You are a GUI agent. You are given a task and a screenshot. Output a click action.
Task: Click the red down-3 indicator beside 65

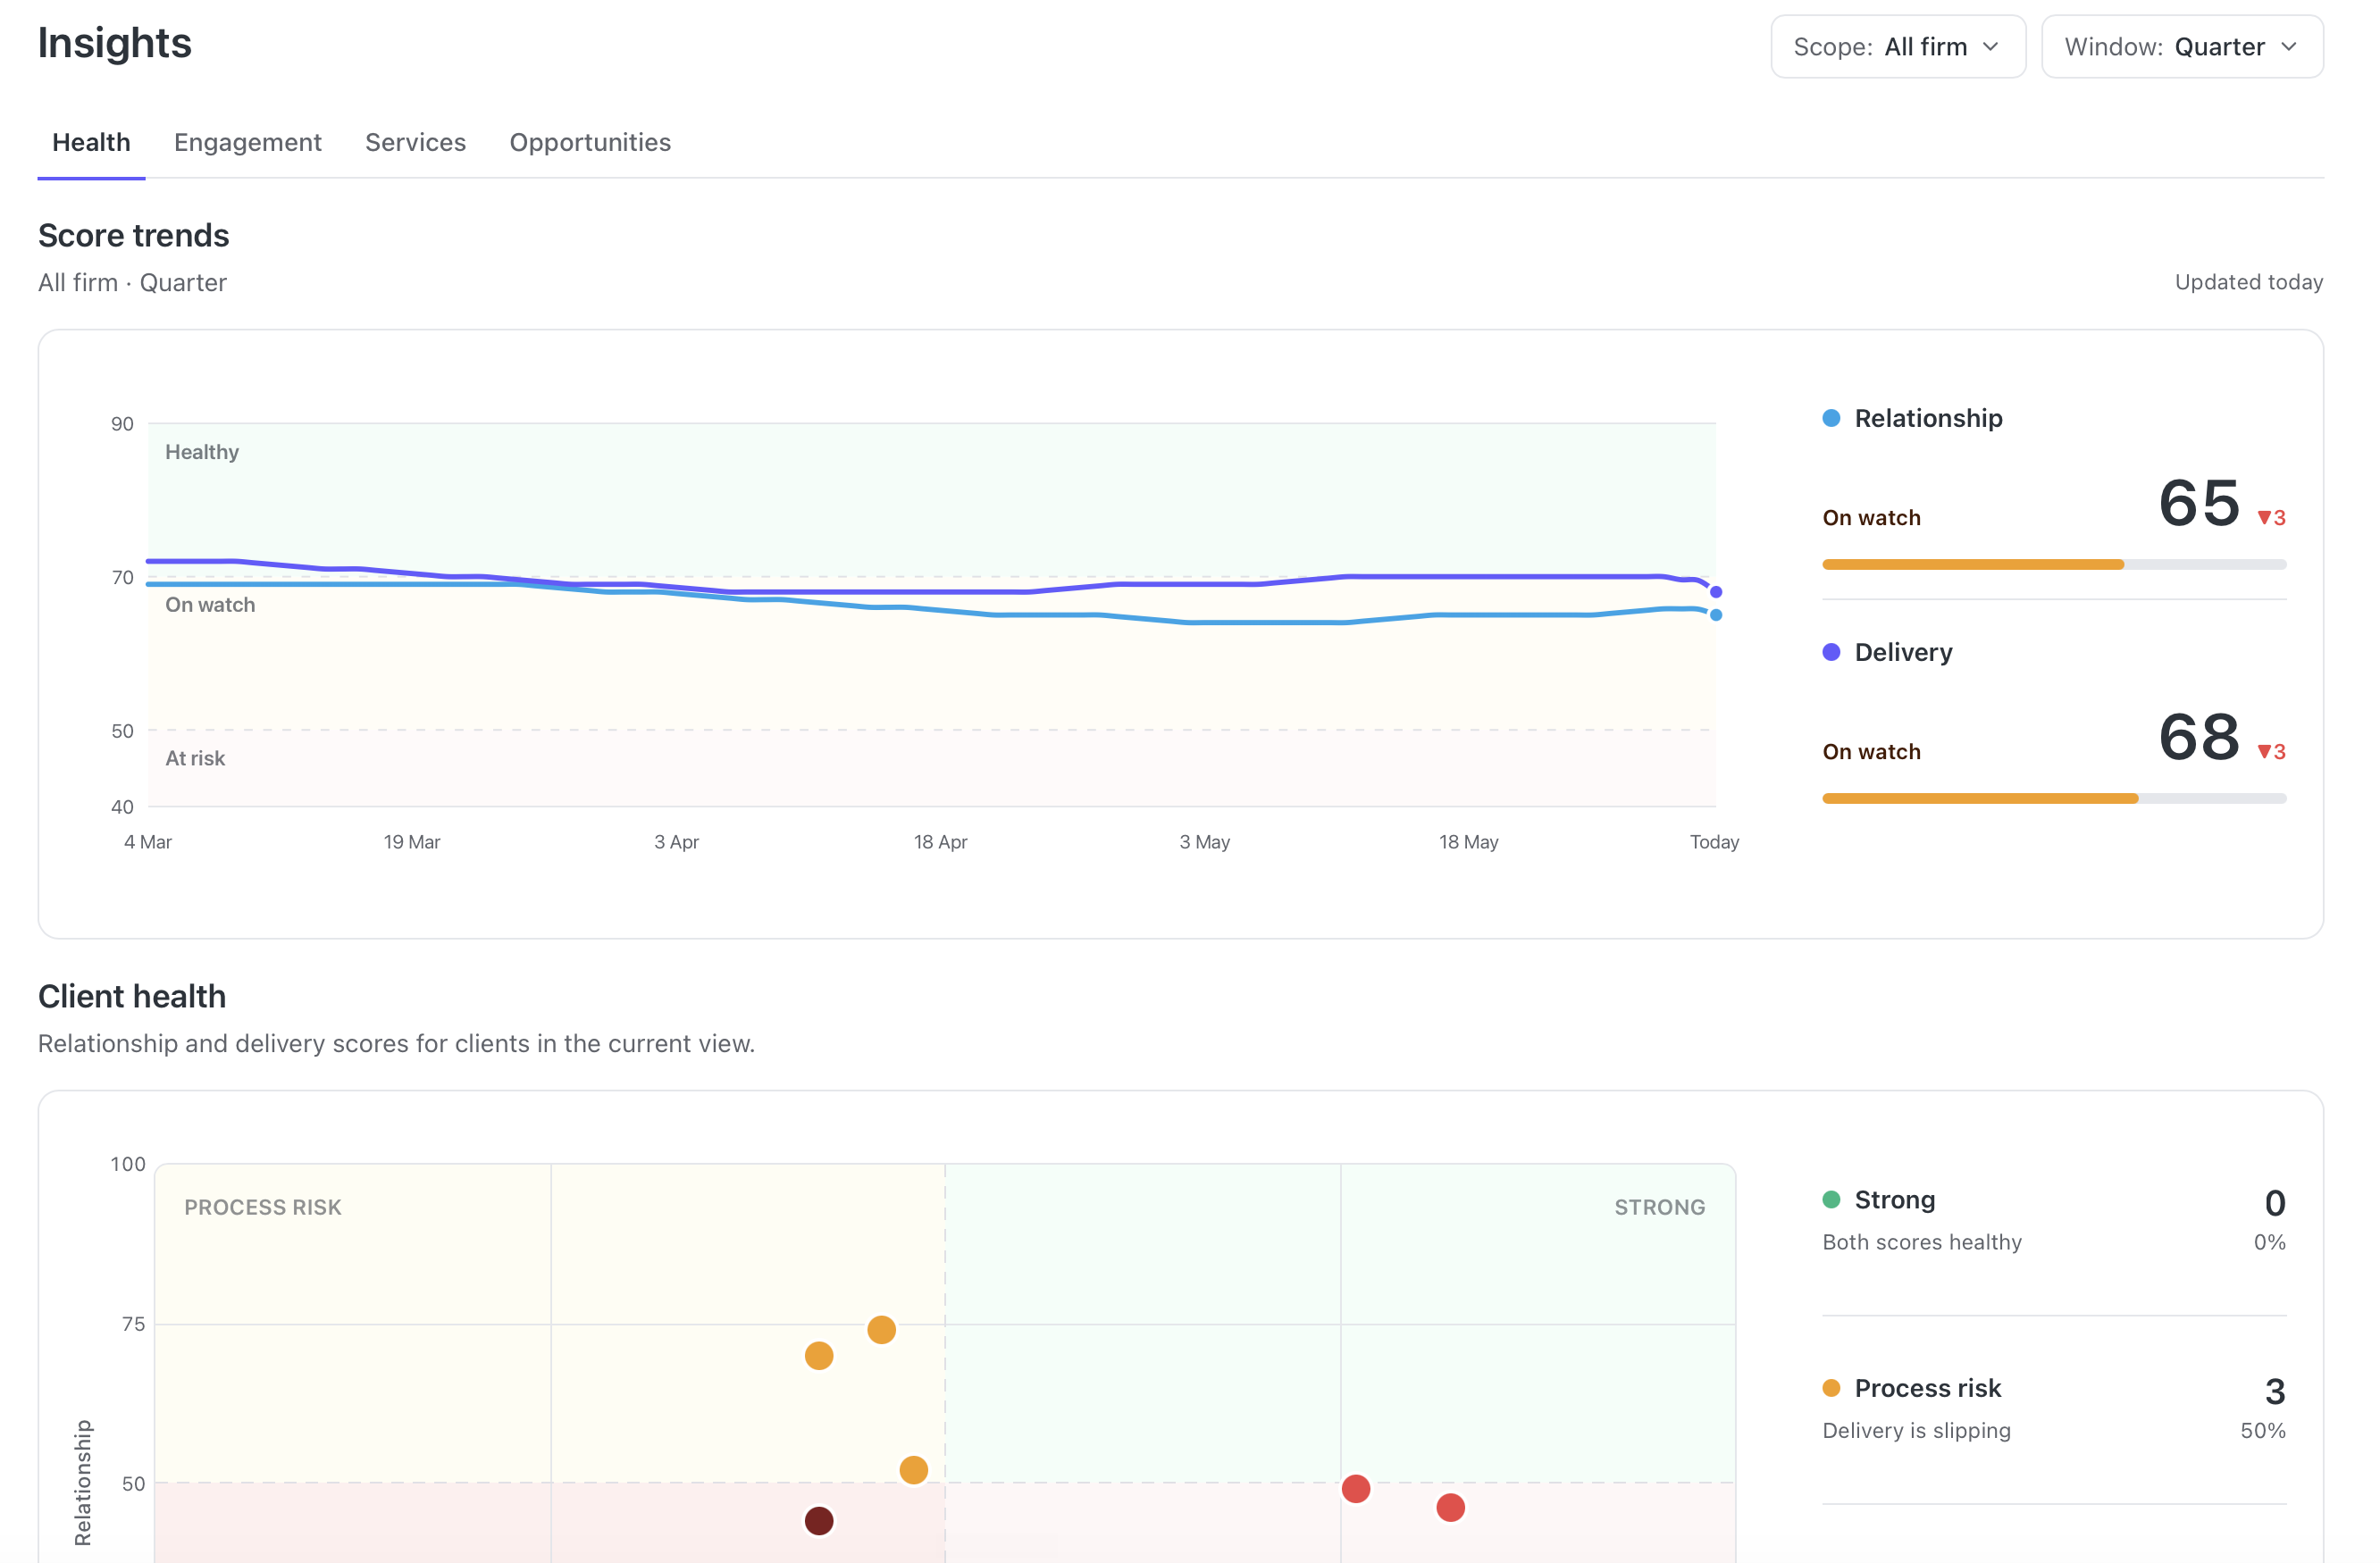tap(2271, 518)
